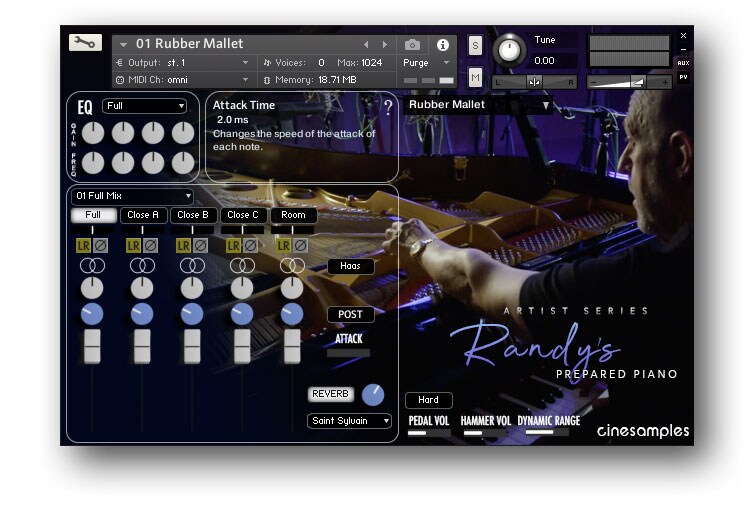Screen dimensions: 754x506
Task: Go to next instrument with right arrow
Action: click(385, 45)
